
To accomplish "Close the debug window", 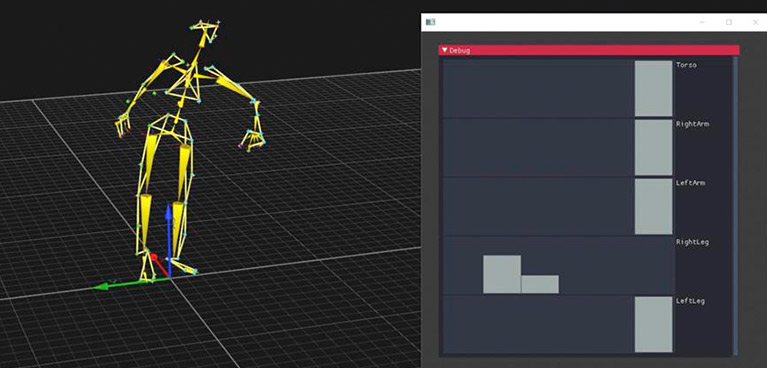I will (755, 23).
